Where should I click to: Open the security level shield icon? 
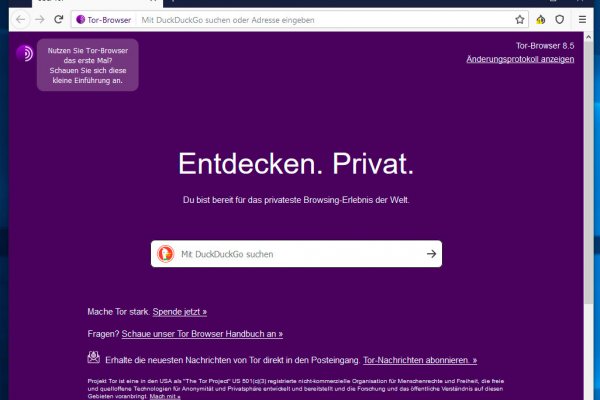click(x=559, y=20)
